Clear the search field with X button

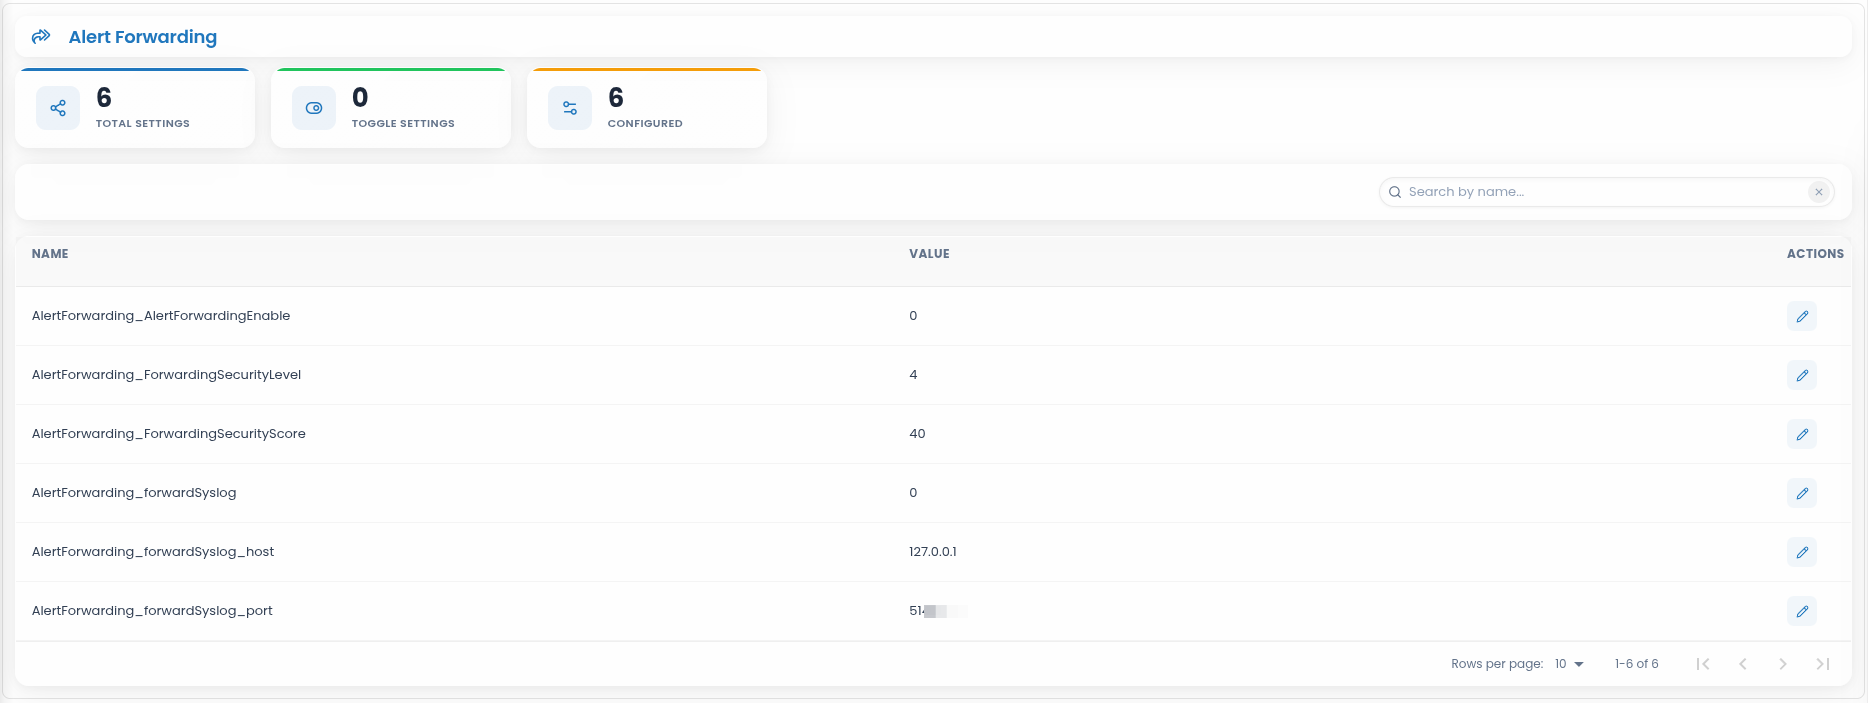coord(1819,192)
